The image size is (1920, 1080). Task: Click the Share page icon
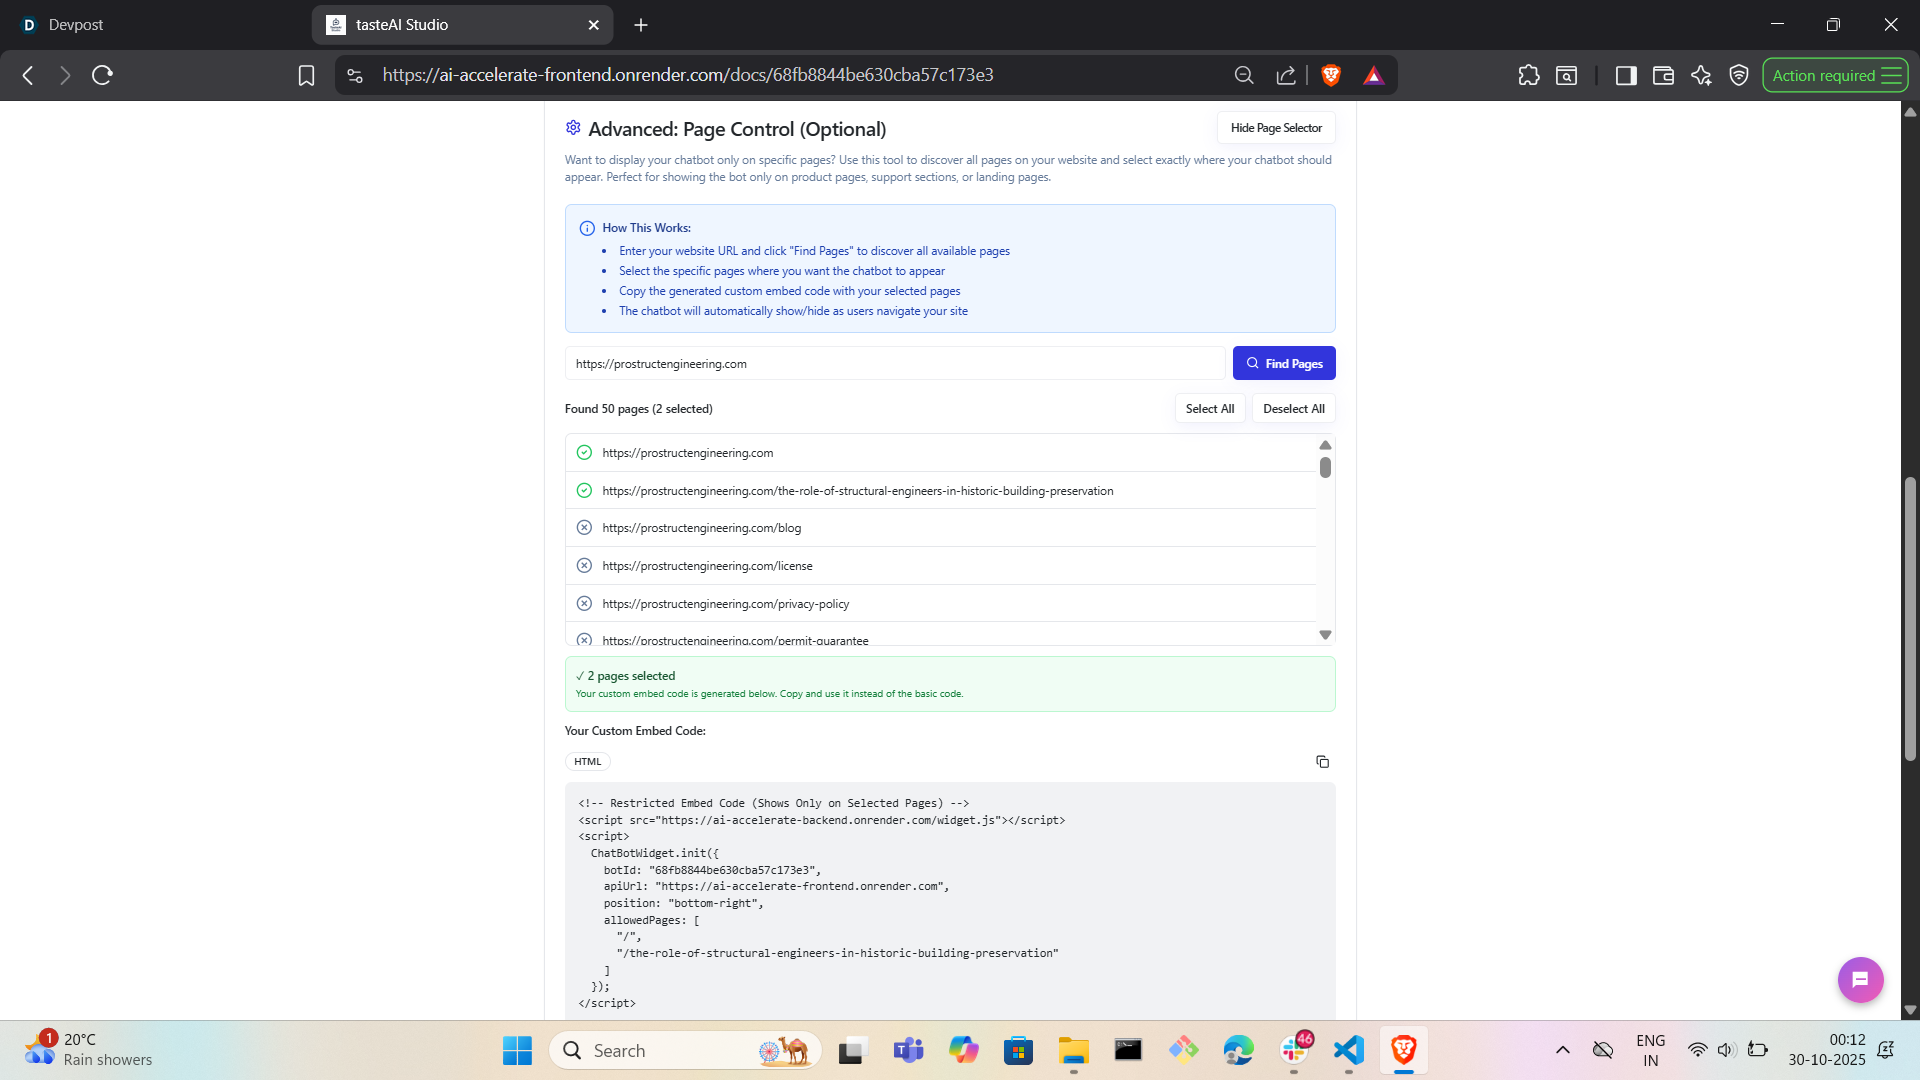[x=1286, y=75]
